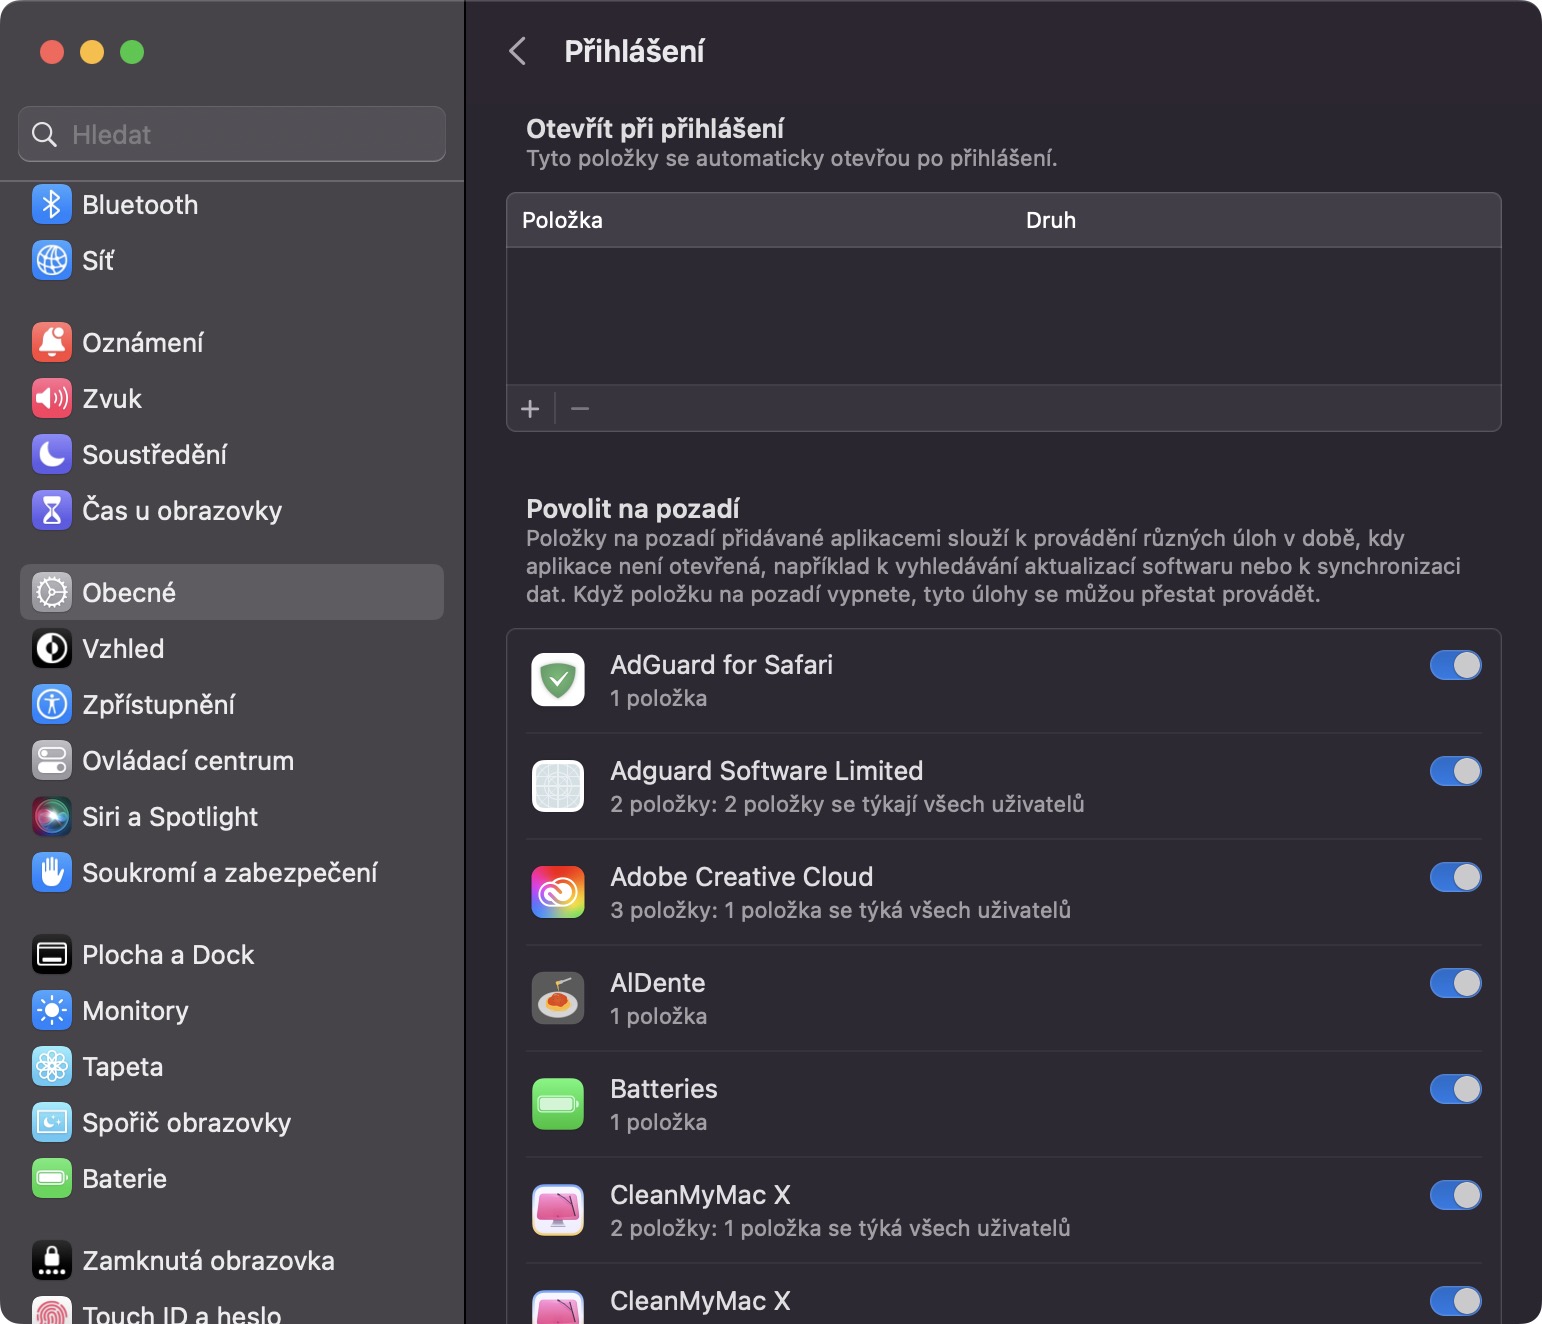Turn off Adobe Creative Cloud toggle
Screen dimensions: 1542x1324
coord(1455,877)
